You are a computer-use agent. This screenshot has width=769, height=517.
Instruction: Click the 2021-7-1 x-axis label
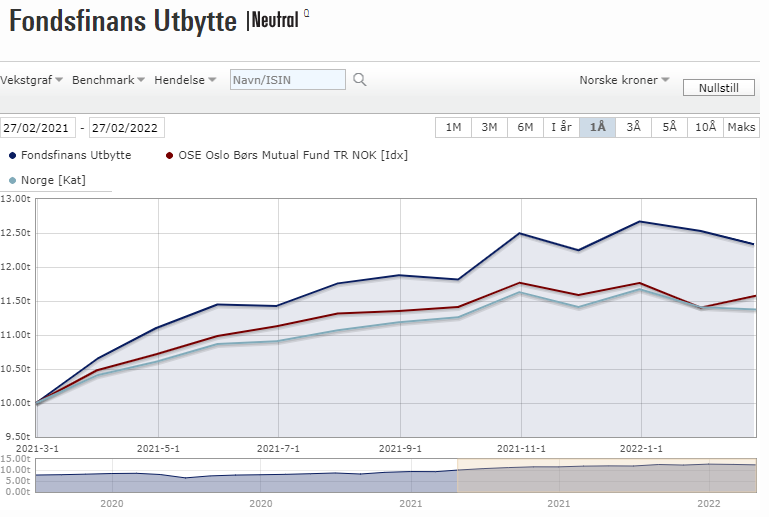coord(278,448)
